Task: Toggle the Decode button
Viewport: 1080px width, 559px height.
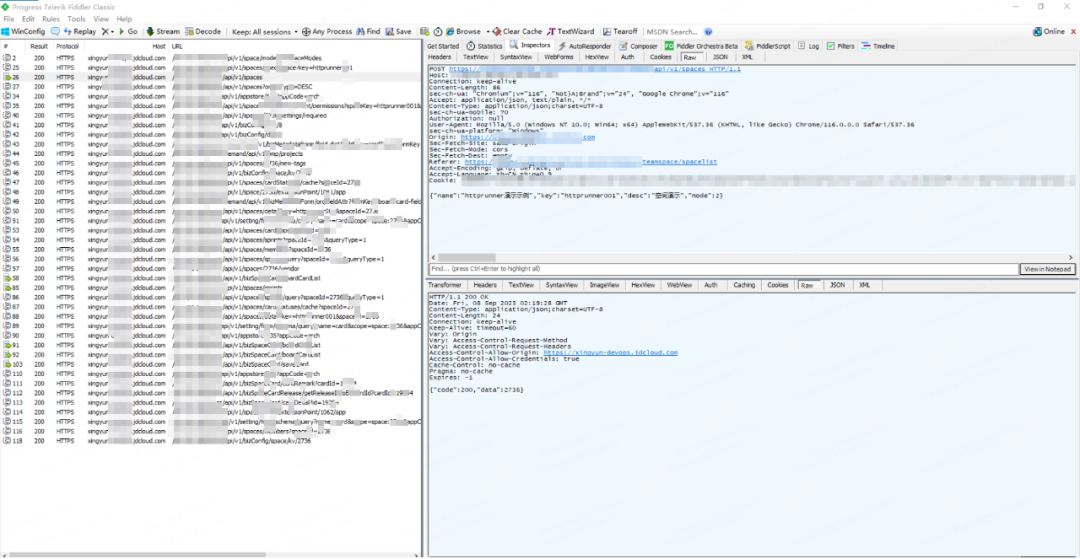Action: pos(203,32)
